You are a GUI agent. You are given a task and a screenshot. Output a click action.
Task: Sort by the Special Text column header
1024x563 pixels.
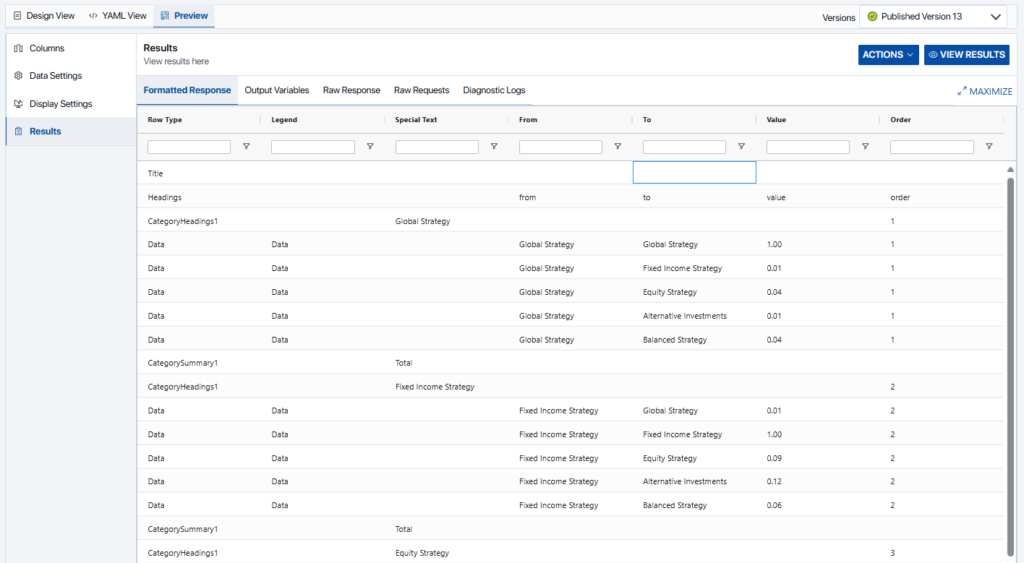coord(416,120)
